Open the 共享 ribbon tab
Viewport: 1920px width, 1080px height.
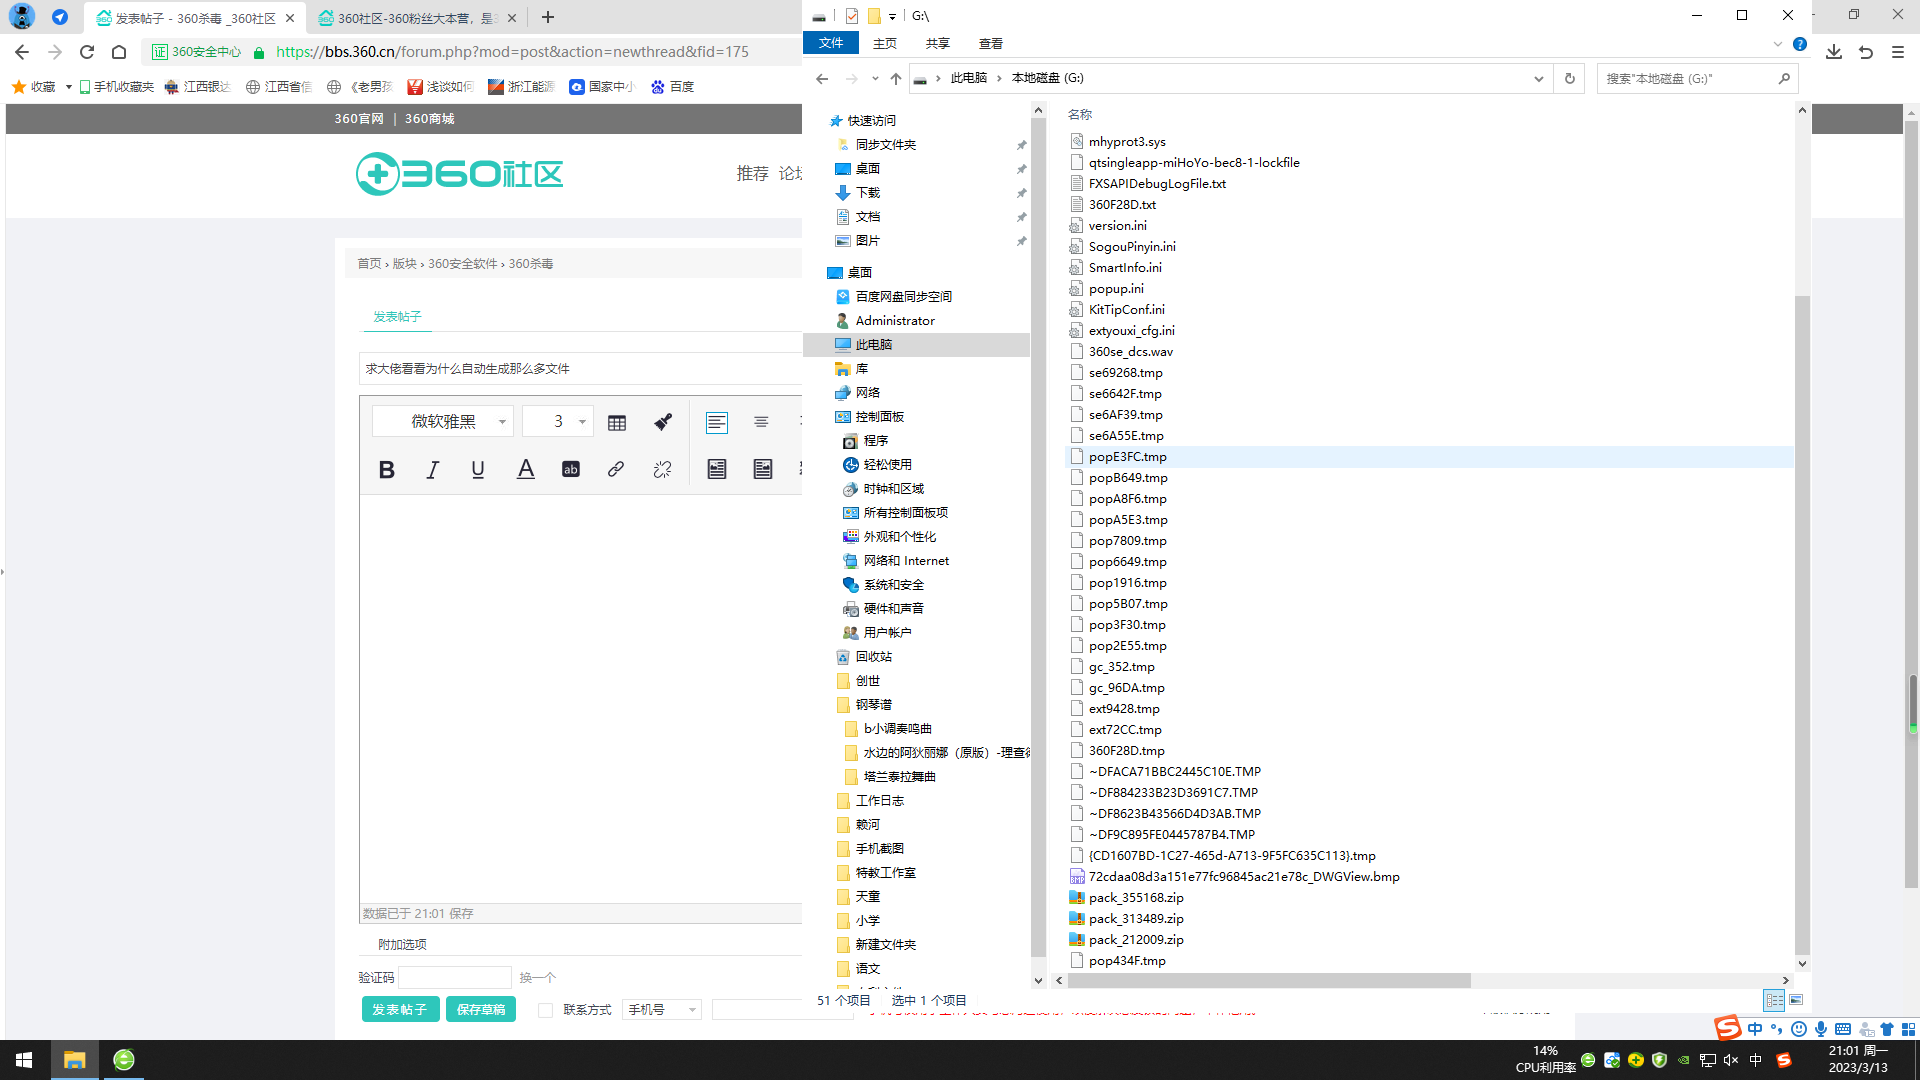point(938,43)
